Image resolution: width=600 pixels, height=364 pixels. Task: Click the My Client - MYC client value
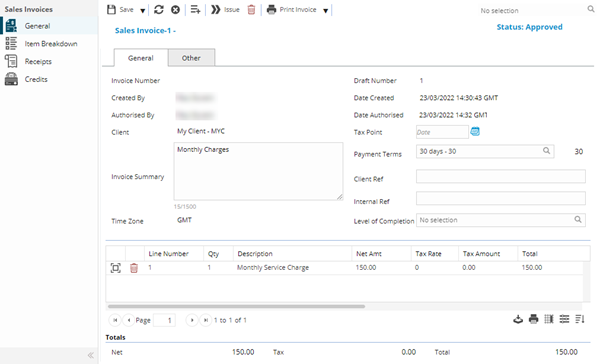(x=201, y=131)
